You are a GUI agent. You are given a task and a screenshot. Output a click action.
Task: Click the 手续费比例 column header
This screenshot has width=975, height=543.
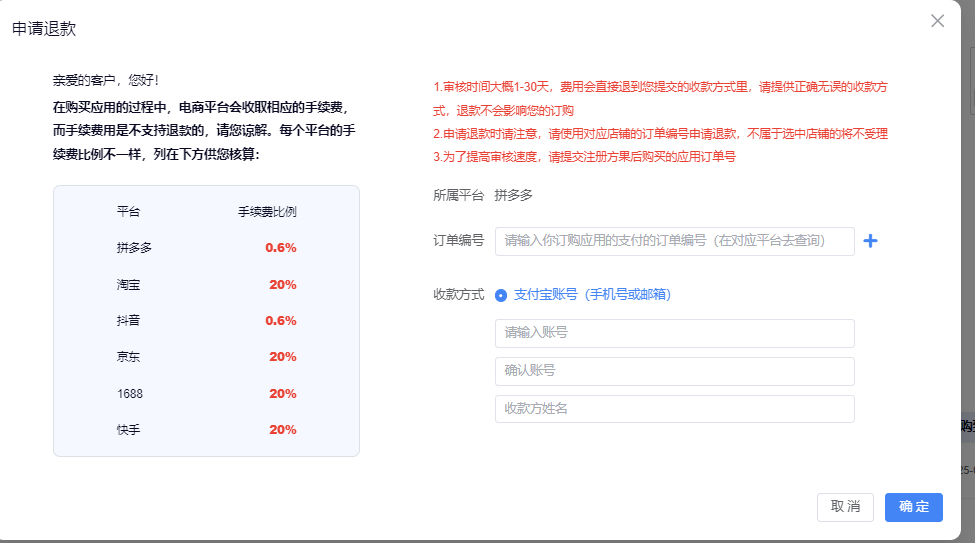(267, 212)
